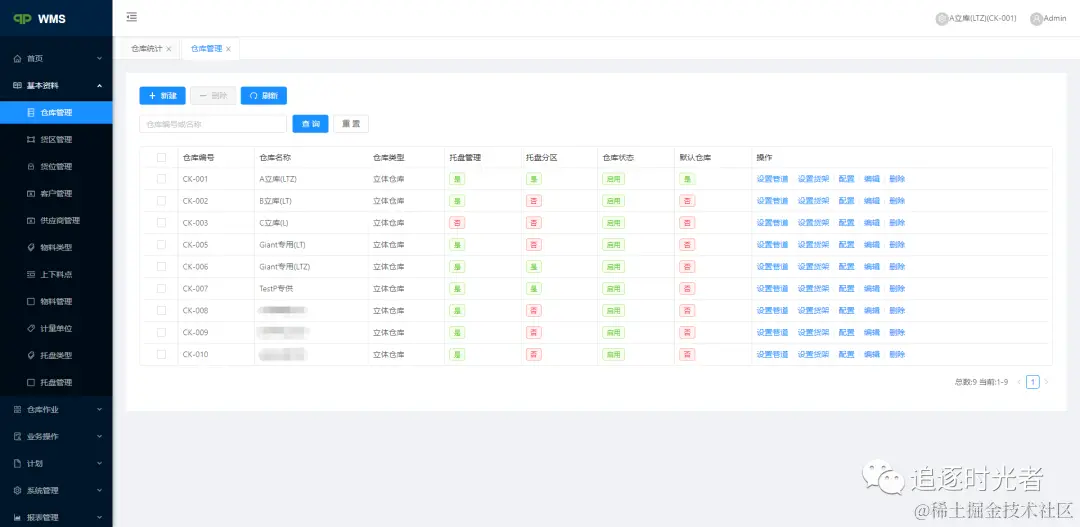Check the CK-006 row checkbox
Viewport: 1080px width, 527px height.
tap(161, 267)
